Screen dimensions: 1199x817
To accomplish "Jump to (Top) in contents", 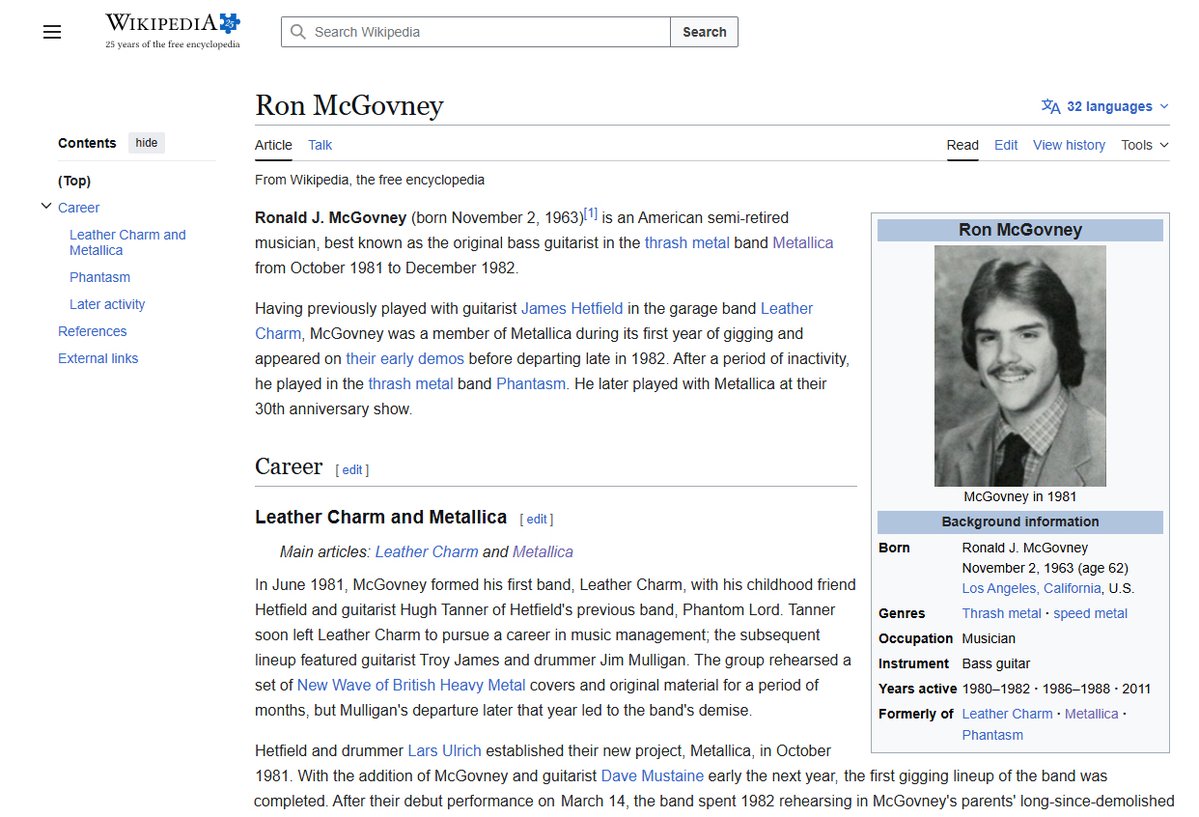I will (x=74, y=181).
